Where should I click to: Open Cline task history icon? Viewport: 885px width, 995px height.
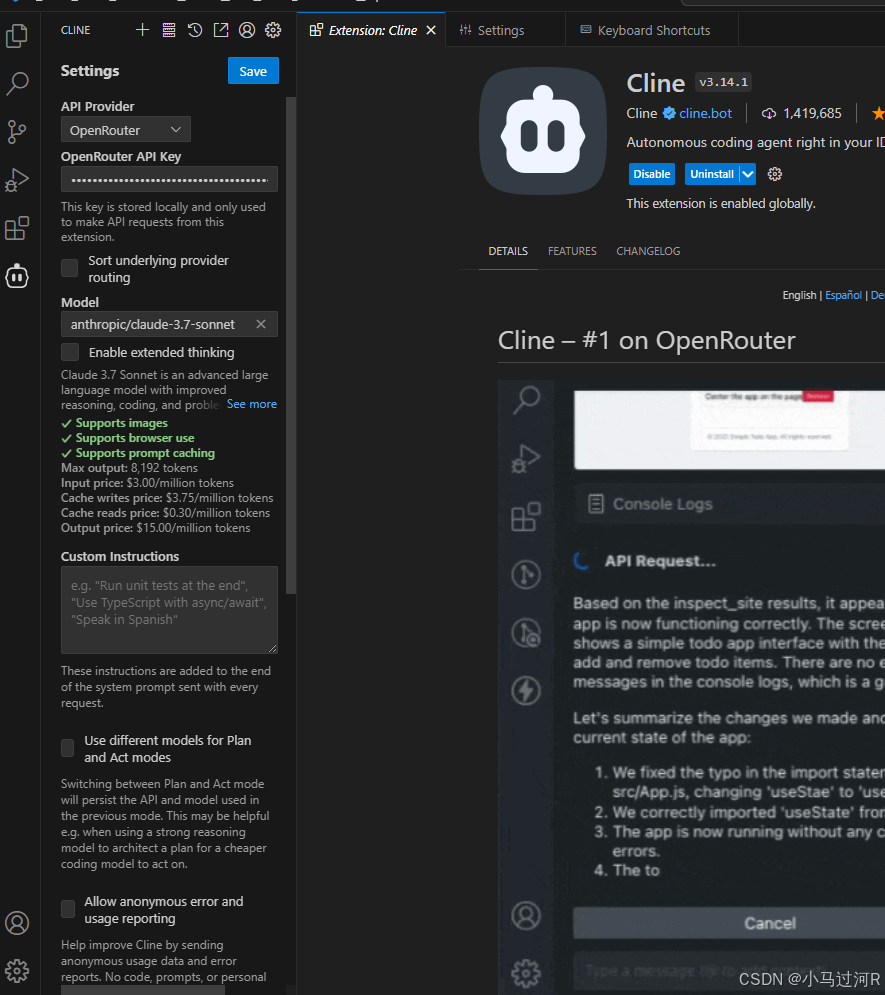pos(195,30)
